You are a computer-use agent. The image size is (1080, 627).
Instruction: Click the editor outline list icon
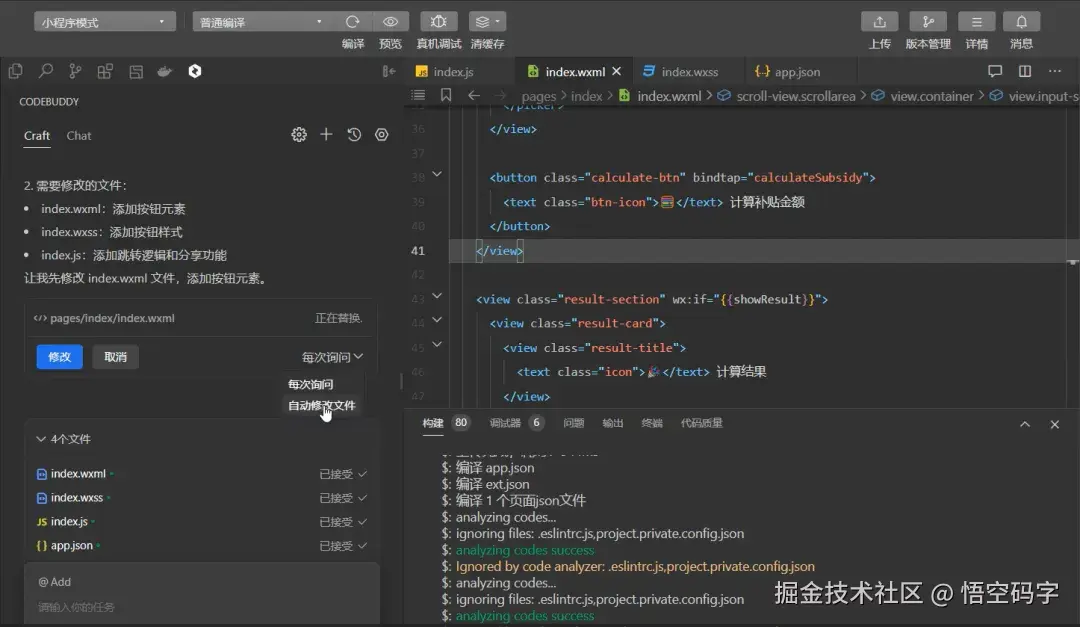418,95
